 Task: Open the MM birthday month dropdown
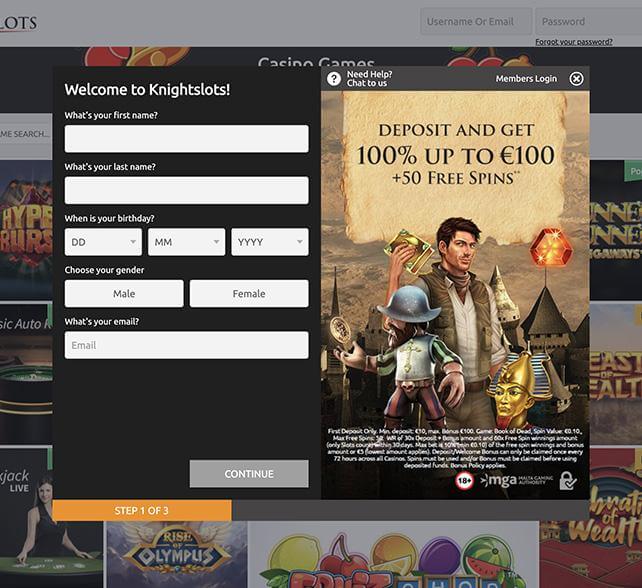pyautogui.click(x=186, y=242)
